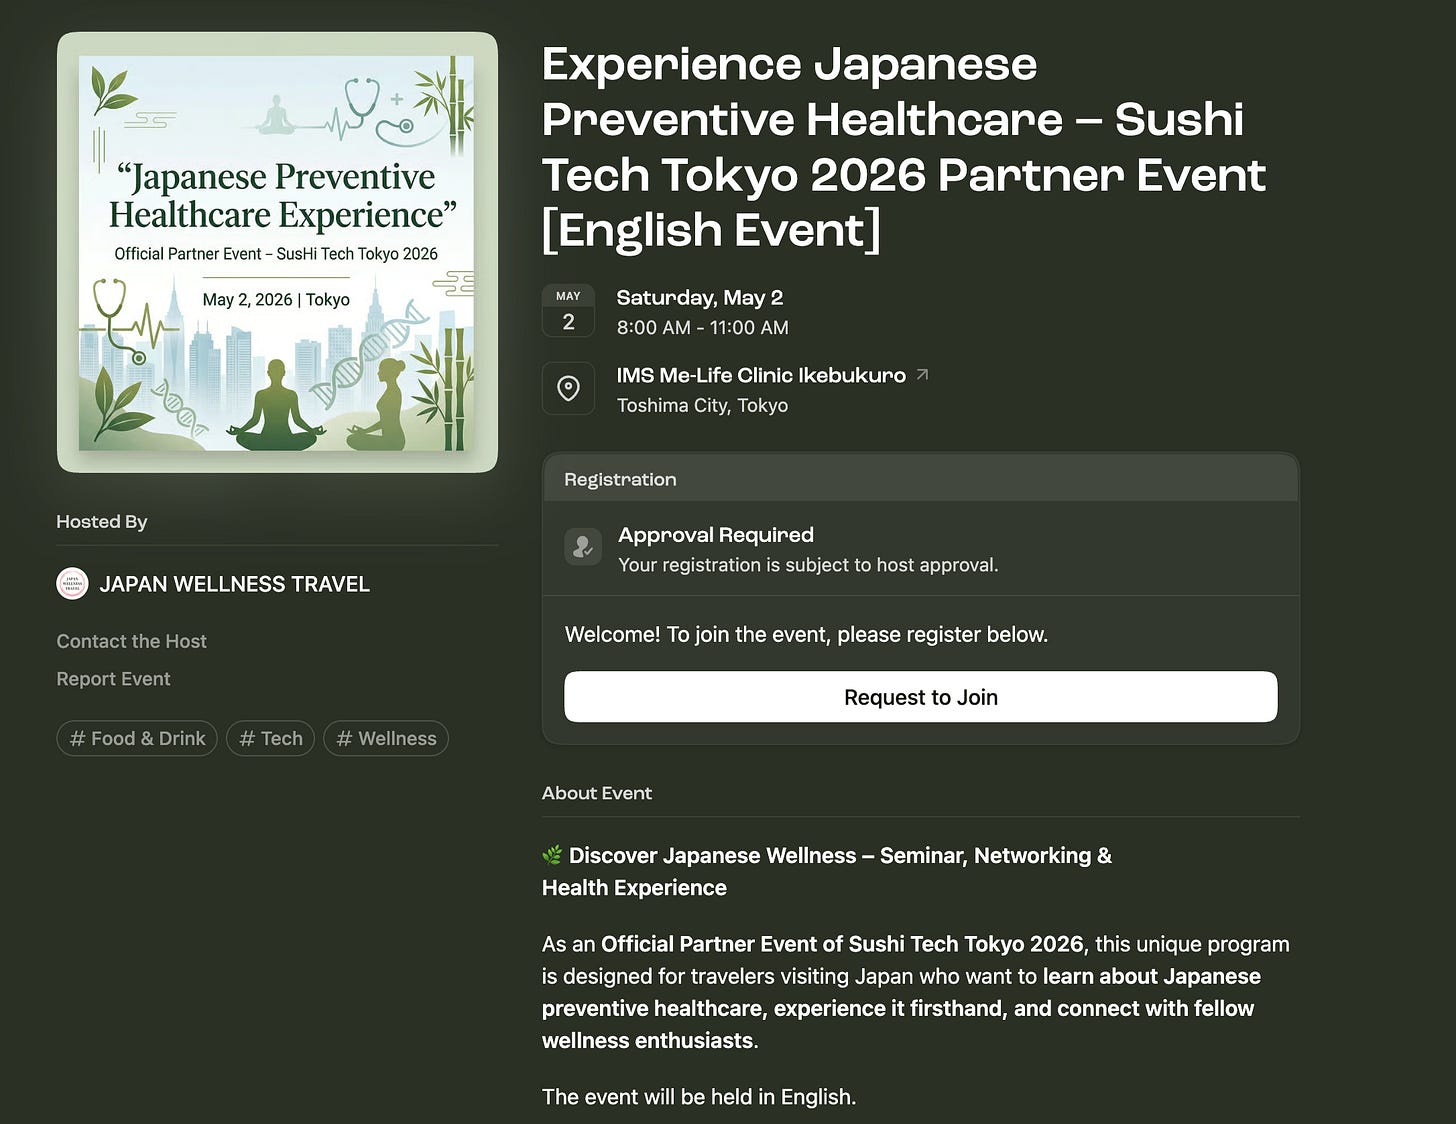The width and height of the screenshot is (1456, 1124).
Task: Click the event title heading
Action: (x=904, y=147)
